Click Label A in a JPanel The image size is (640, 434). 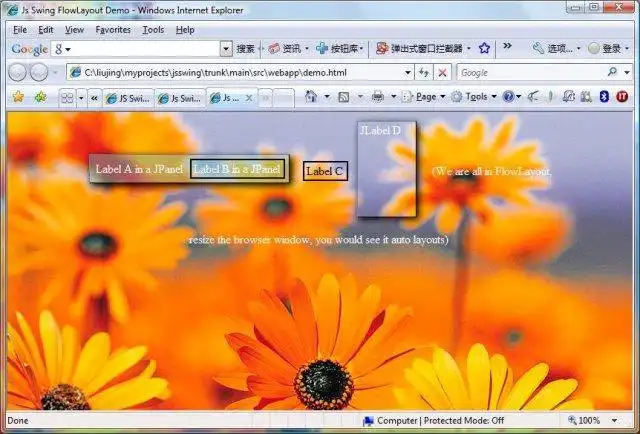tap(139, 169)
